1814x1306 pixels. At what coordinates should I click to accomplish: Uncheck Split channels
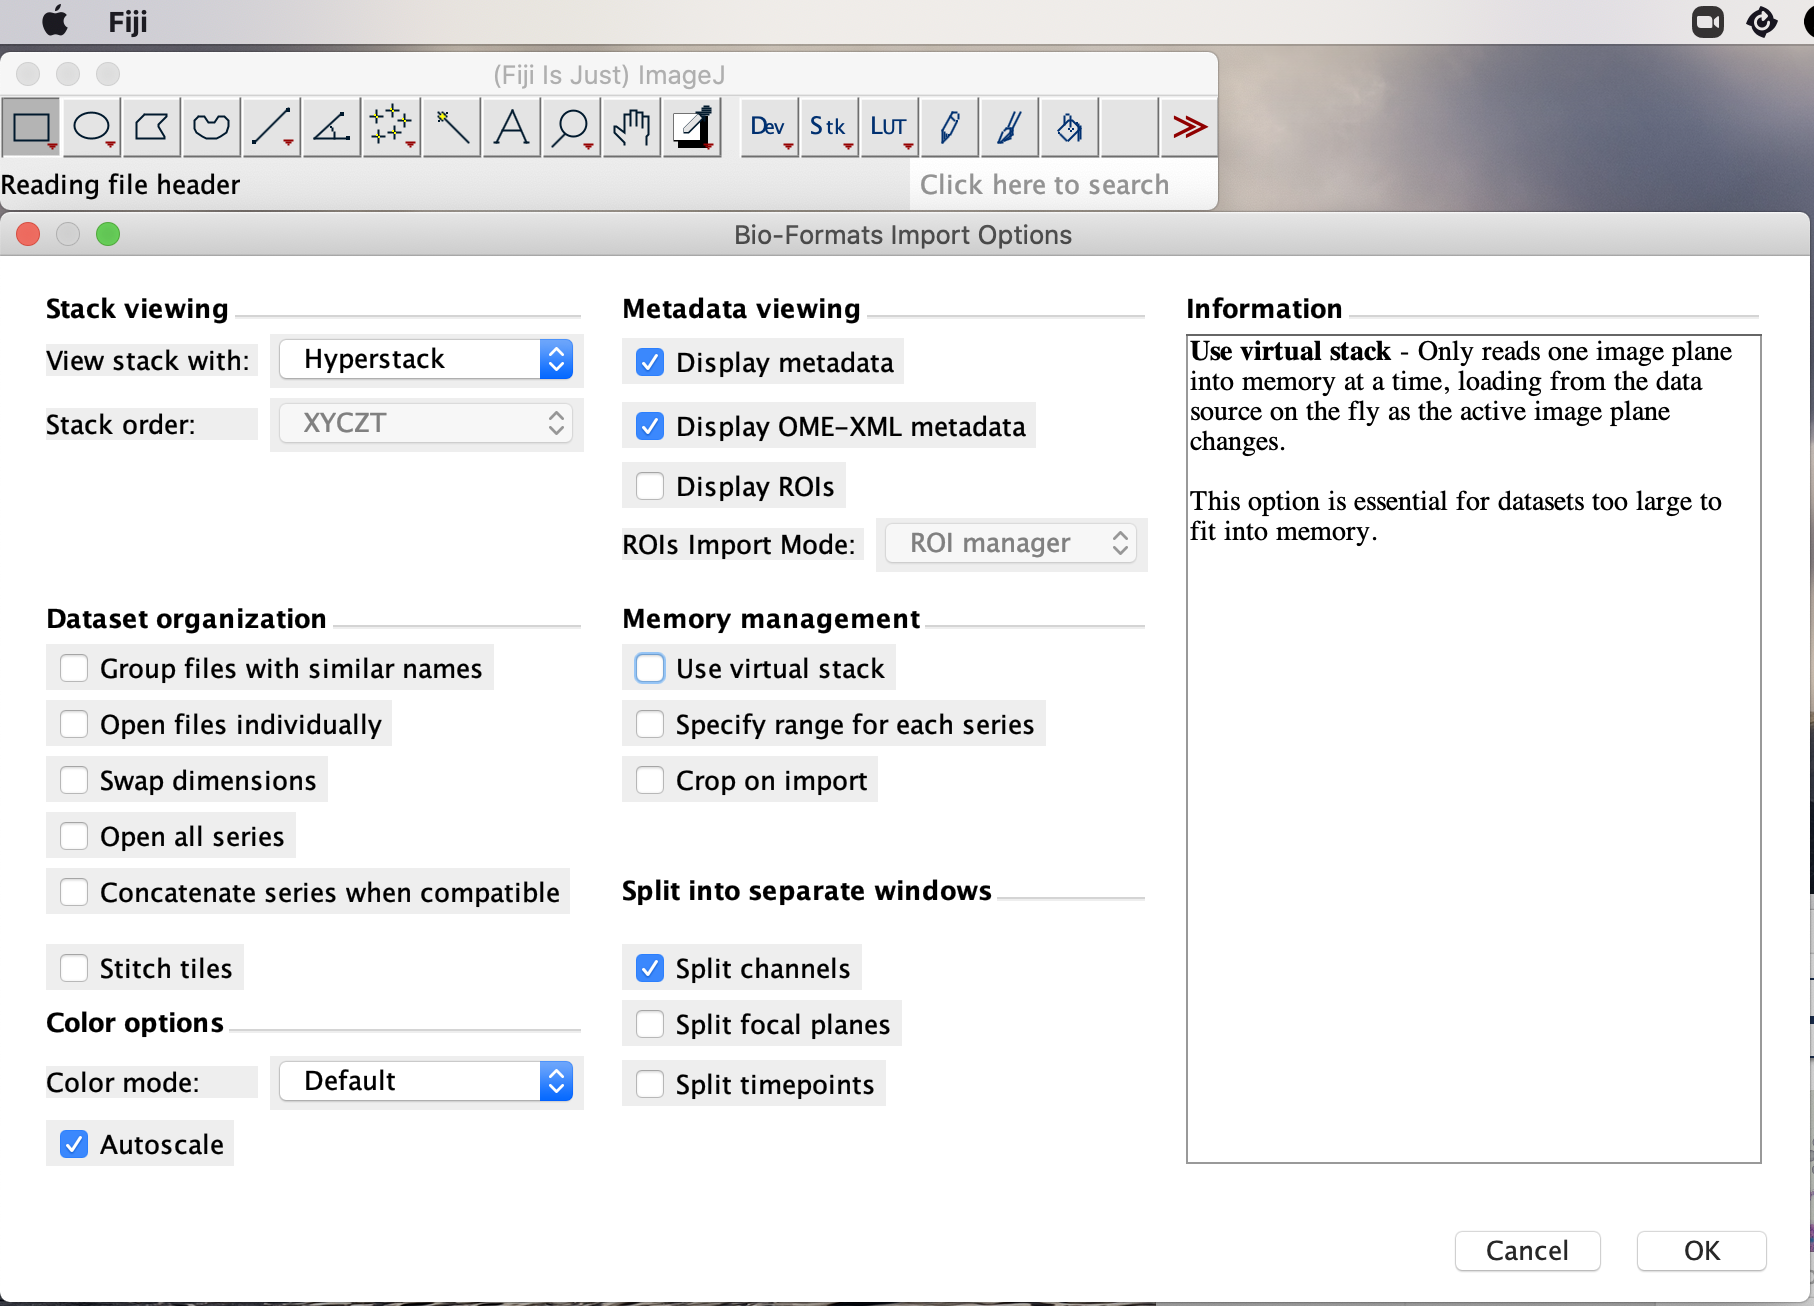[650, 968]
